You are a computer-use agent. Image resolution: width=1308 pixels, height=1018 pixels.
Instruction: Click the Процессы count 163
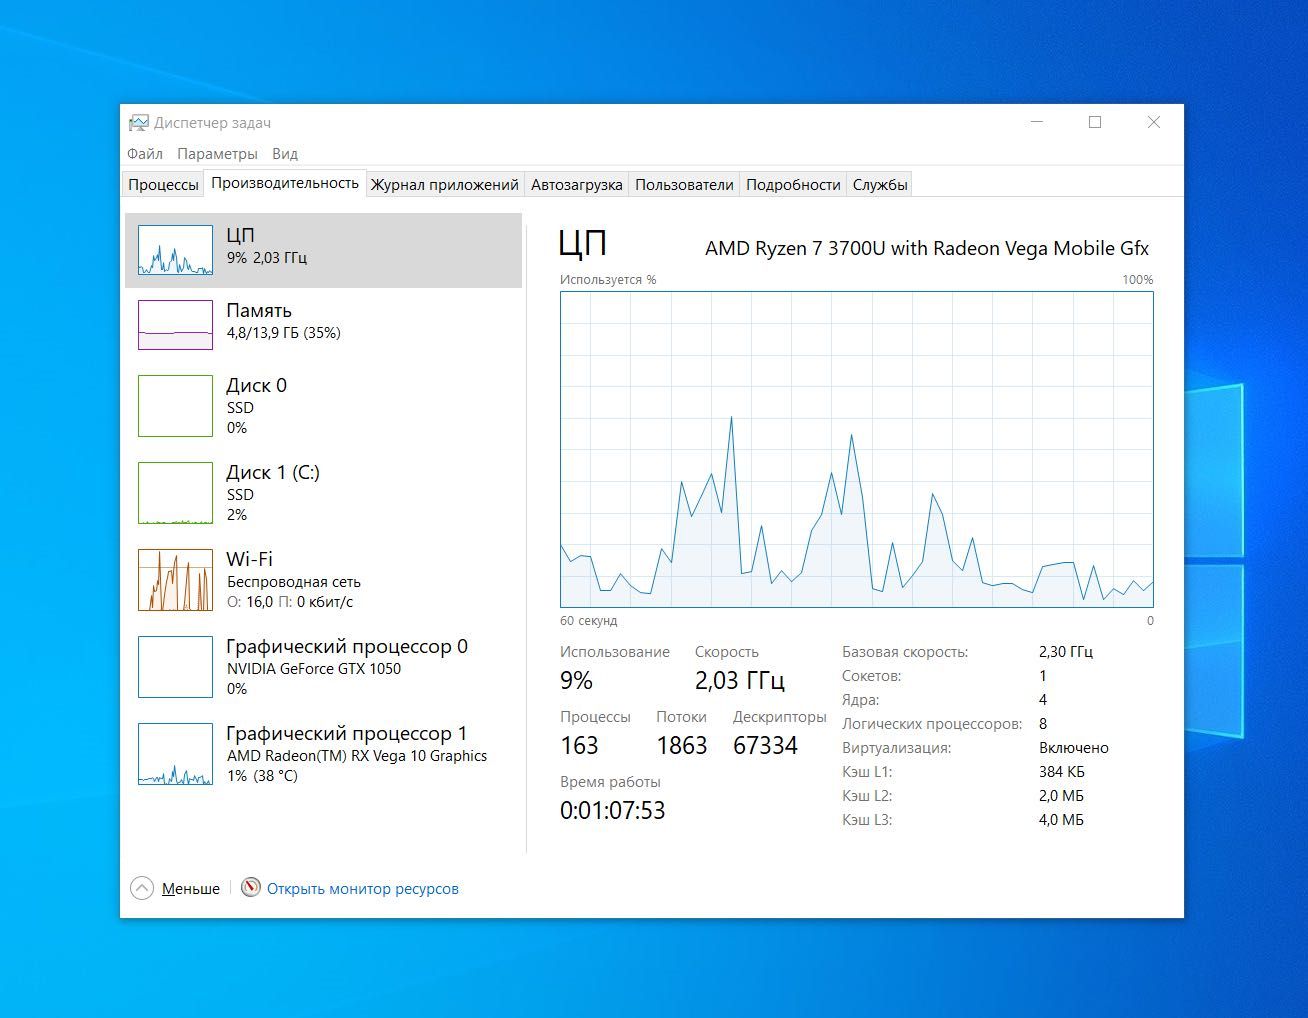[579, 745]
